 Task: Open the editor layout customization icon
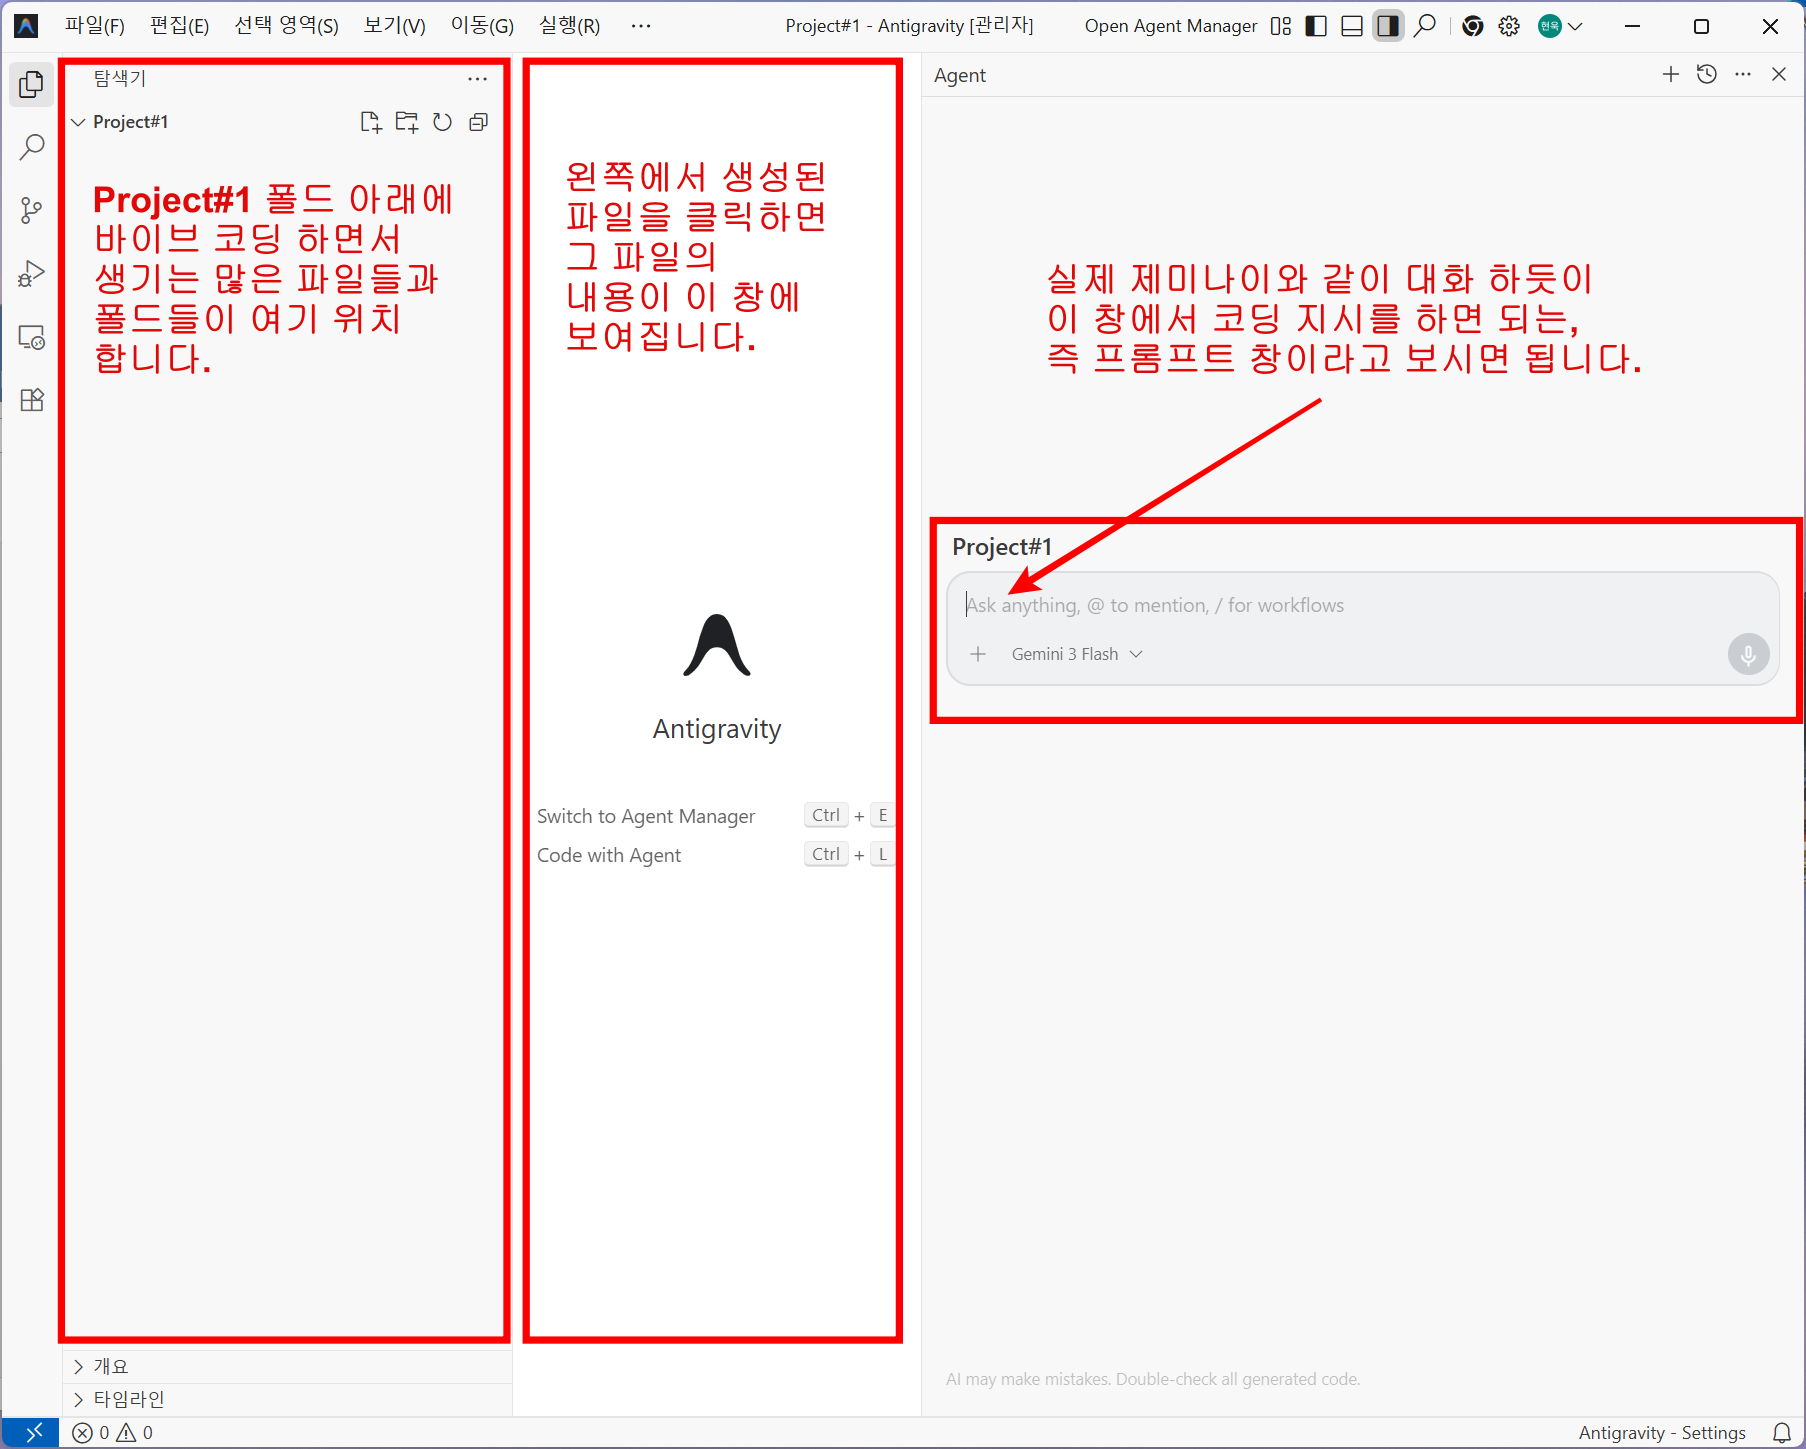1281,26
